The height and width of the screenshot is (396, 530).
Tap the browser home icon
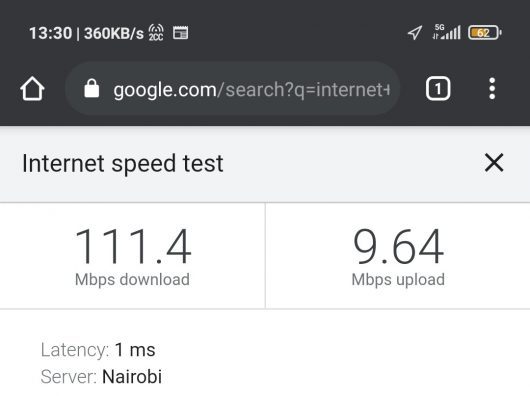click(x=32, y=89)
